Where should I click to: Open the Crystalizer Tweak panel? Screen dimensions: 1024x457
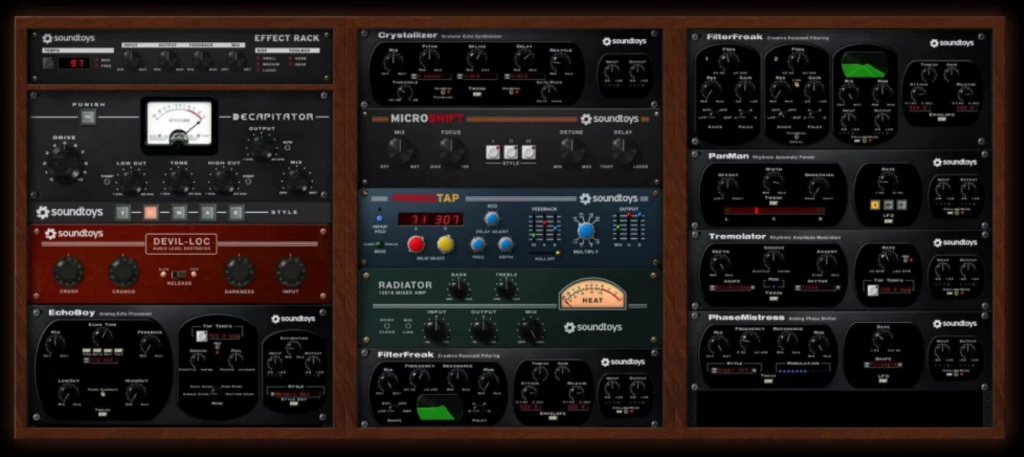coord(476,94)
